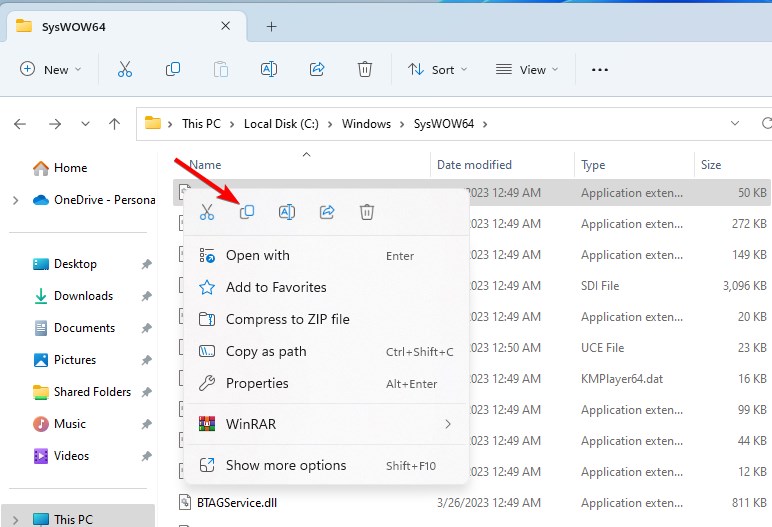Click the pin icon beside Music
772x527 pixels.
[146, 425]
